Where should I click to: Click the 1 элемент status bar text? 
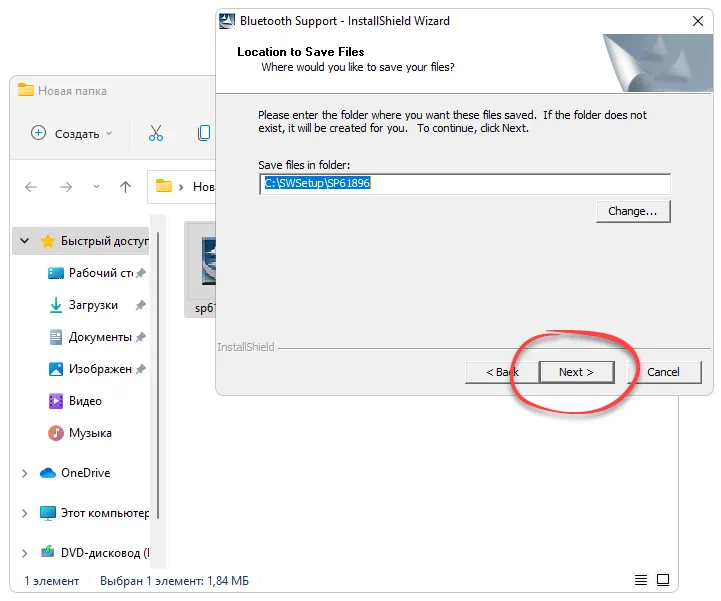click(x=52, y=581)
